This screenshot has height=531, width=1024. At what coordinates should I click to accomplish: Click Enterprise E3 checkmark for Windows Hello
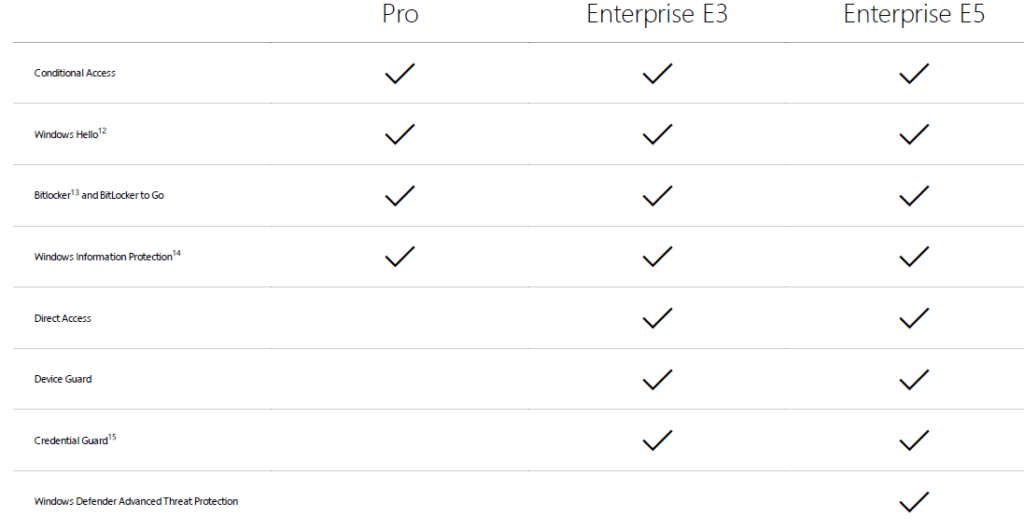[x=657, y=135]
